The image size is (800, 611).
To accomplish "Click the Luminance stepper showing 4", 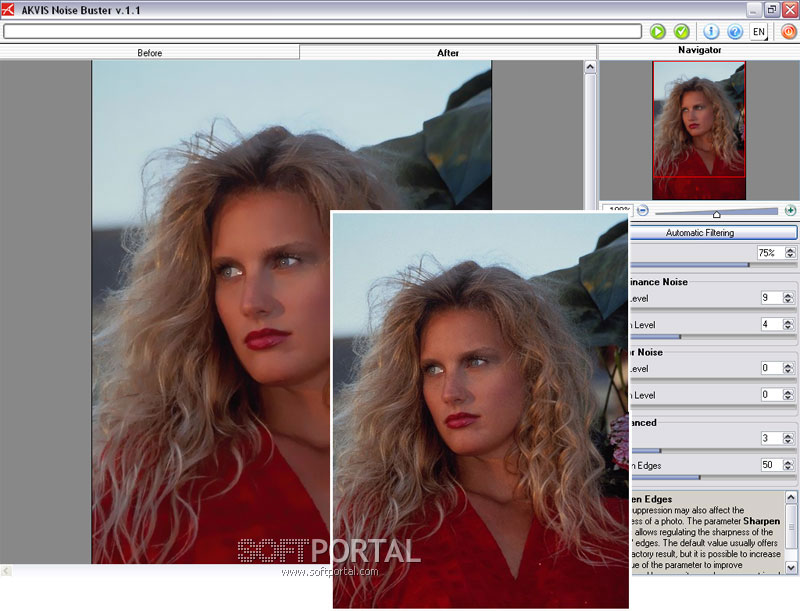I will (788, 324).
